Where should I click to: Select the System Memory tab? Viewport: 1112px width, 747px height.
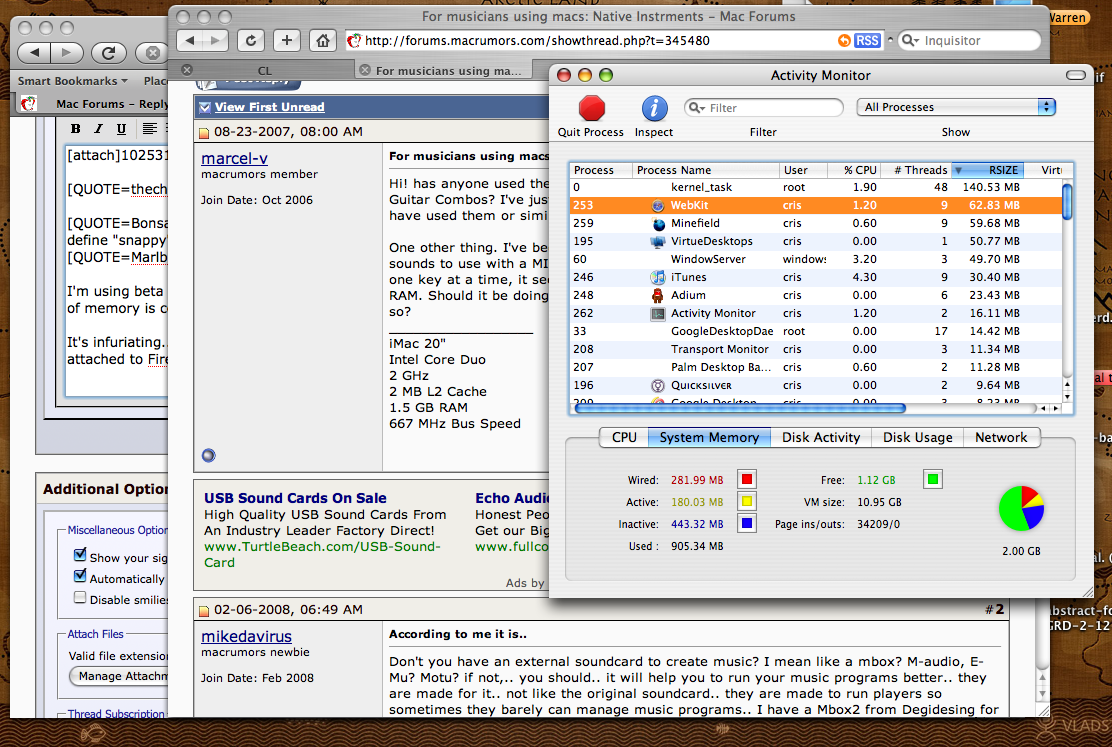(709, 438)
